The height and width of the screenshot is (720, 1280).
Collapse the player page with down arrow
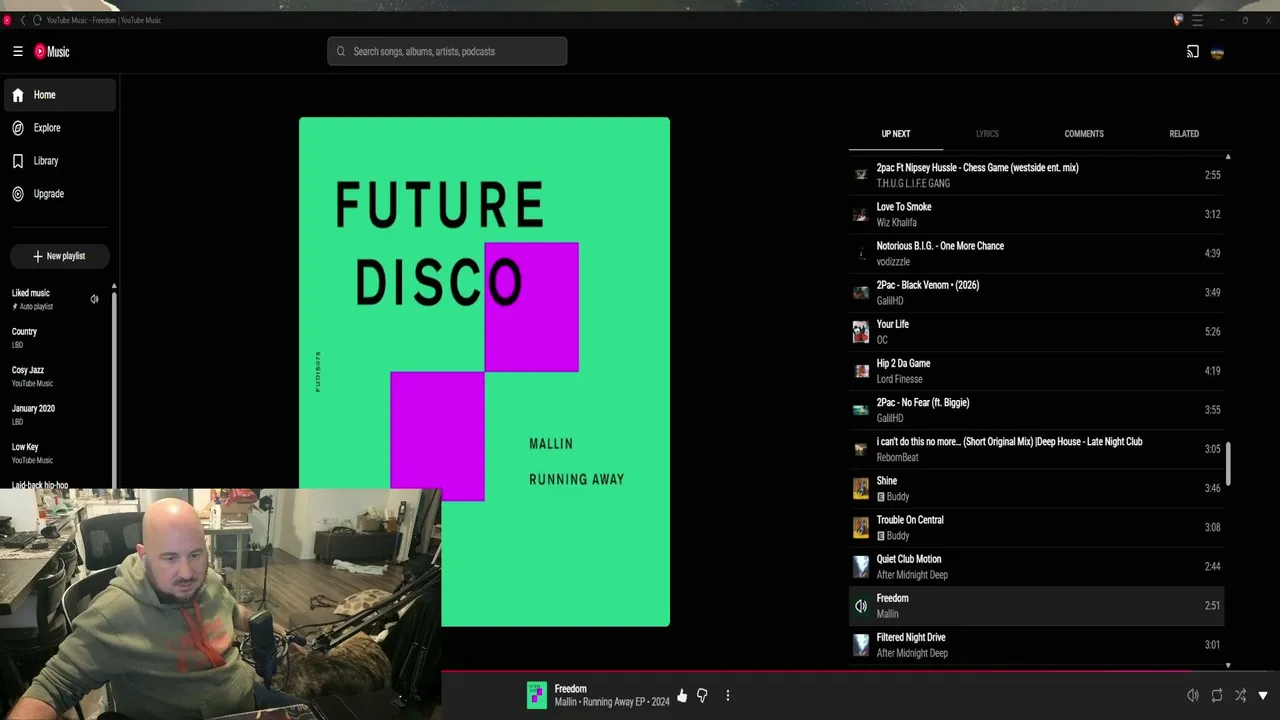[1263, 695]
